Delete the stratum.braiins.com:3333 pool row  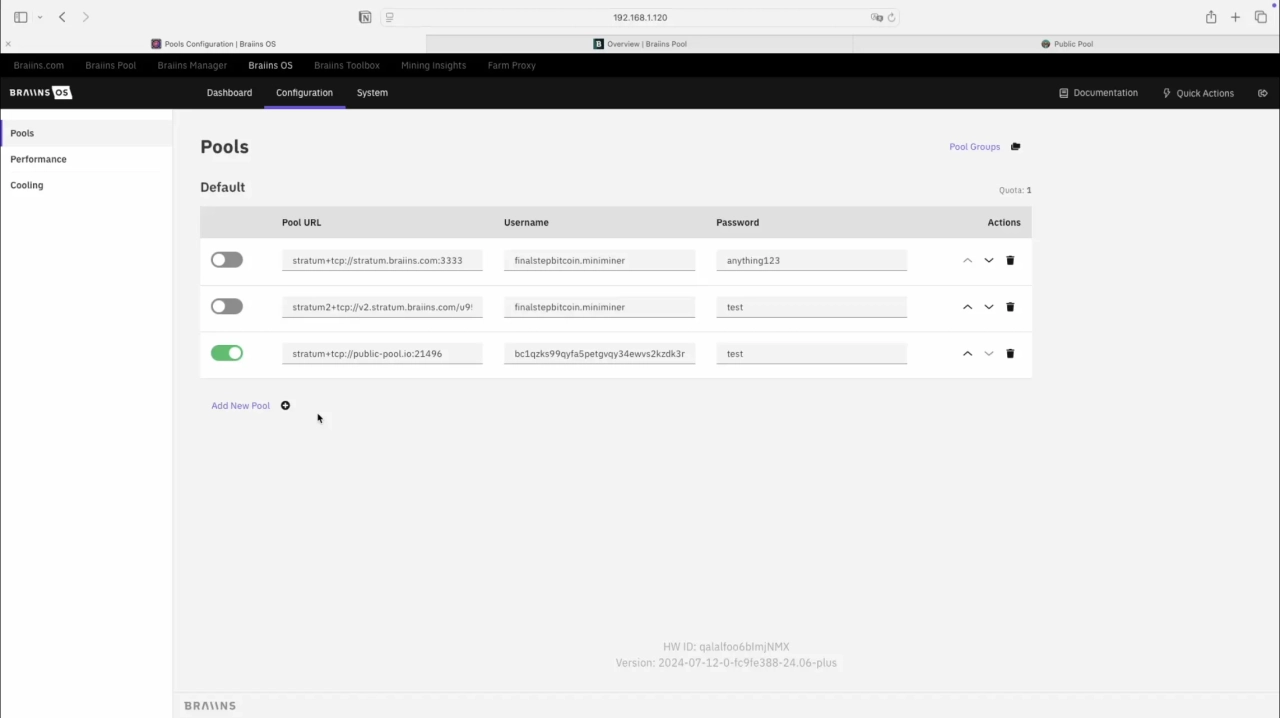click(x=1010, y=260)
